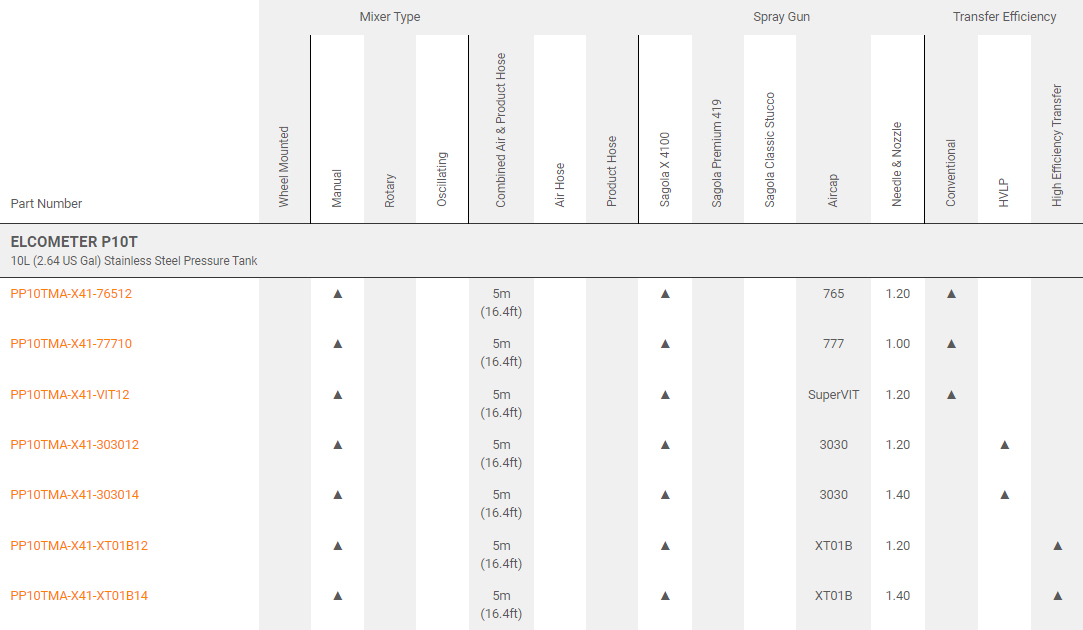The height and width of the screenshot is (630, 1083).
Task: Click the 10L Stainless Steel Pressure Tank subtitle
Action: point(134,261)
